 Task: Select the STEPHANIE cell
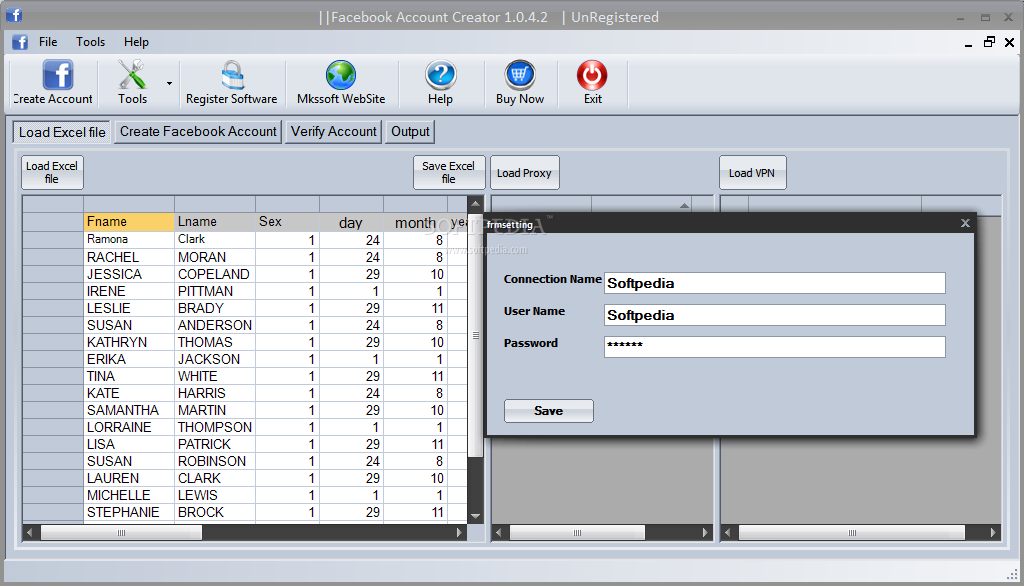(x=129, y=512)
